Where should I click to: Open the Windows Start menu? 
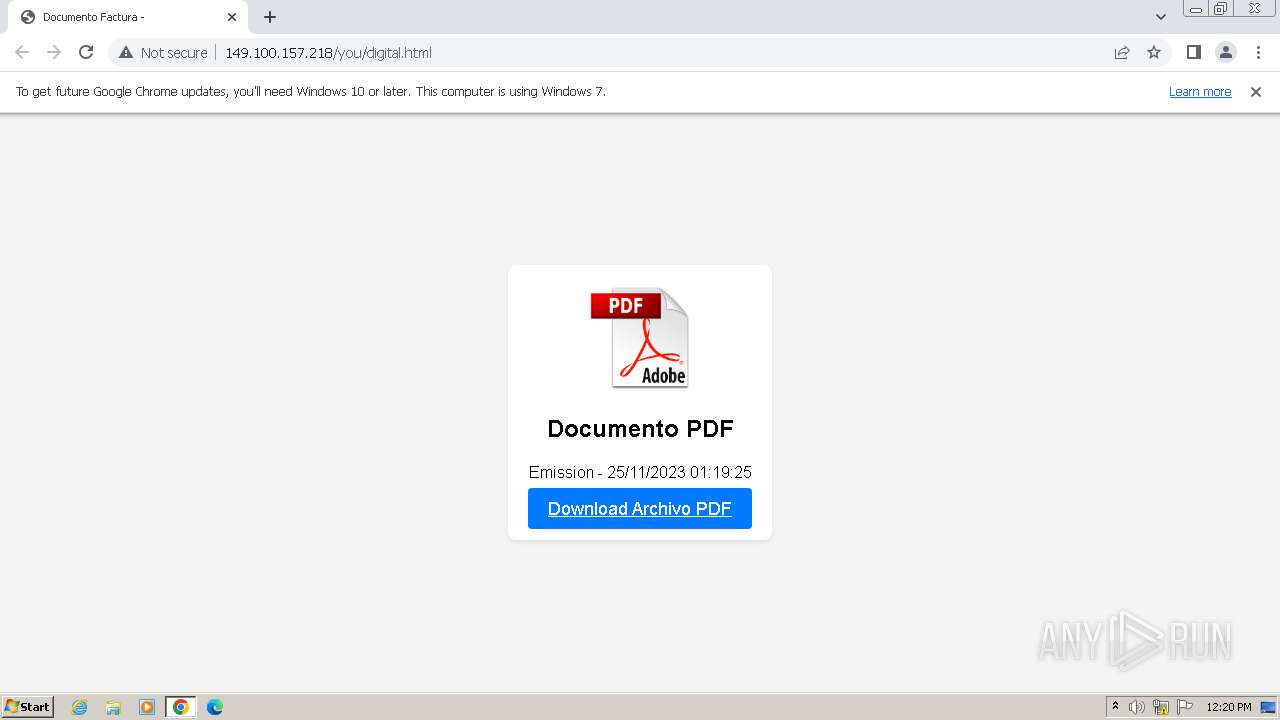(28, 707)
